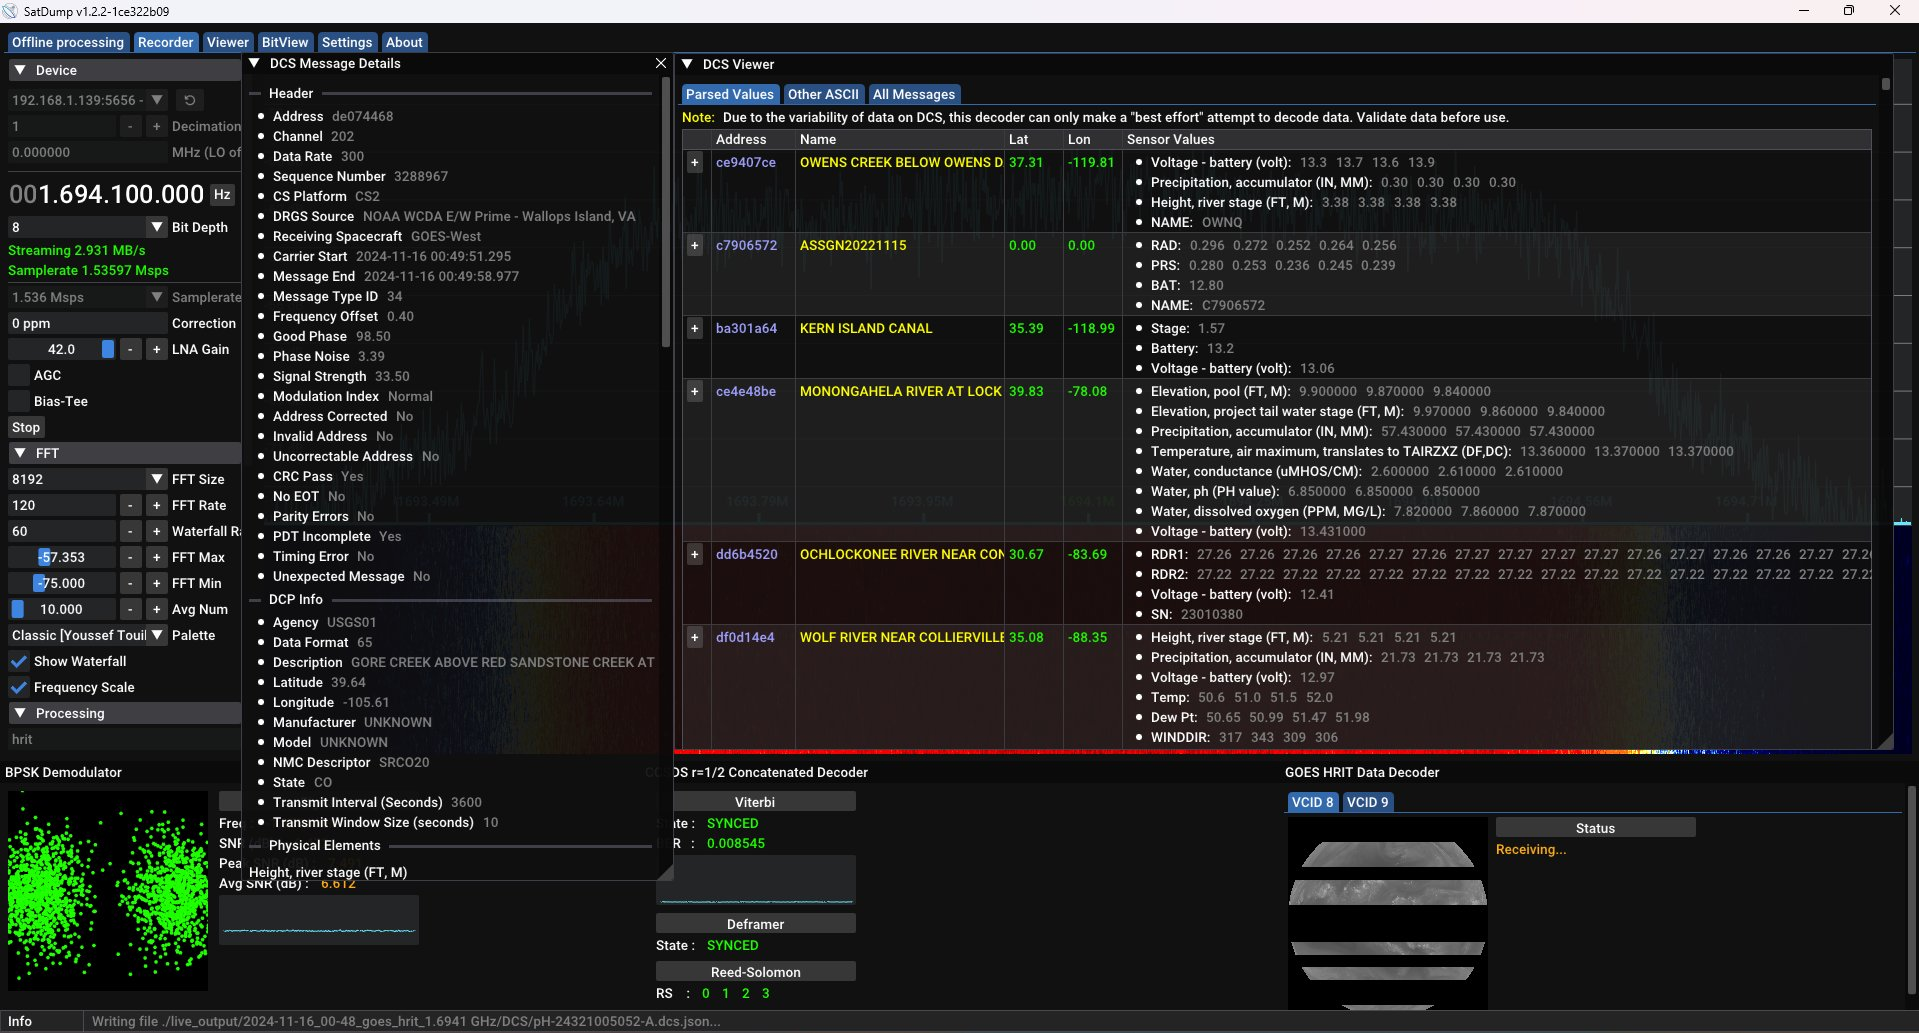Decrease LNA Gain with minus button

[130, 349]
